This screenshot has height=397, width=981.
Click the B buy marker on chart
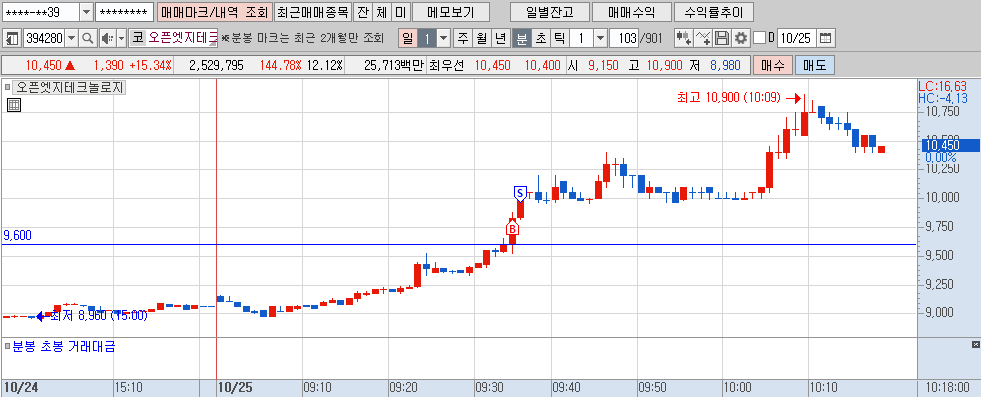pos(512,229)
